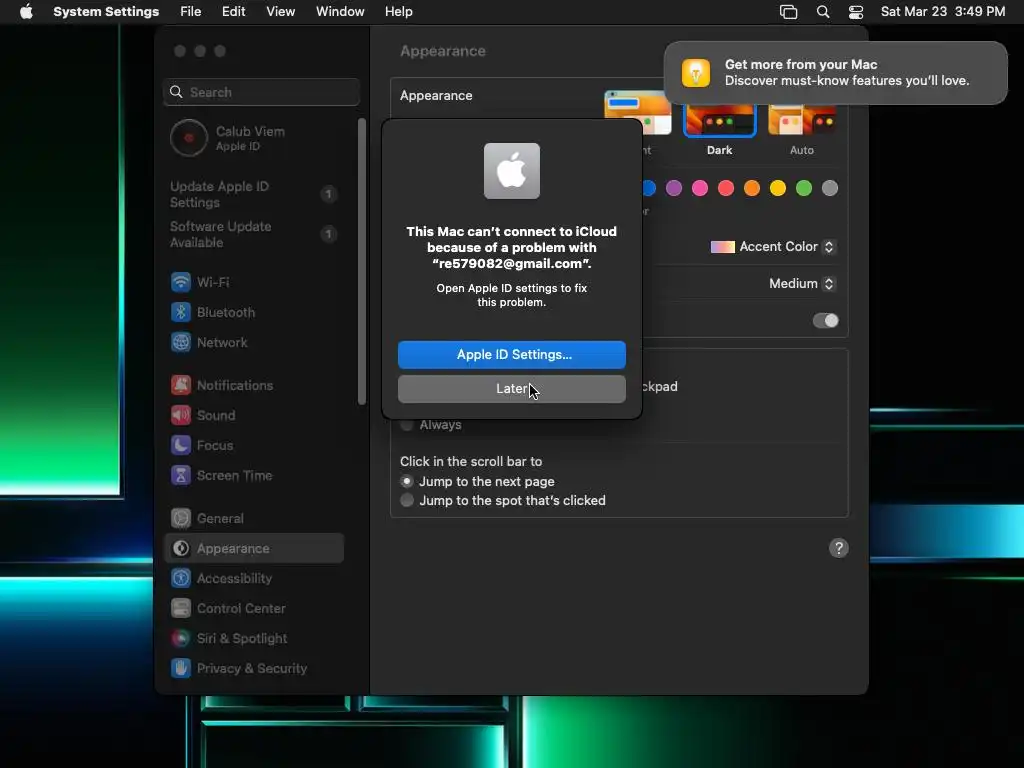Click the Apple ID Settings button
Viewport: 1024px width, 768px height.
[511, 355]
